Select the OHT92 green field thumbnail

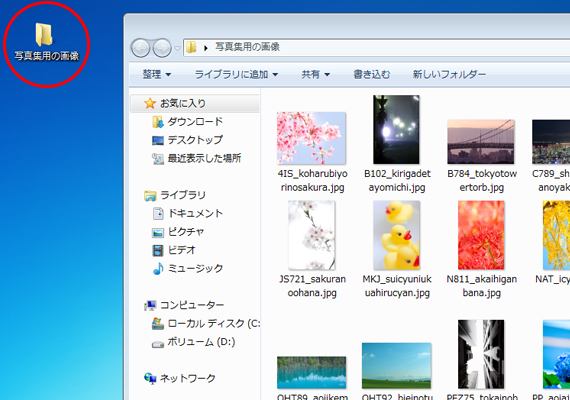(396, 366)
